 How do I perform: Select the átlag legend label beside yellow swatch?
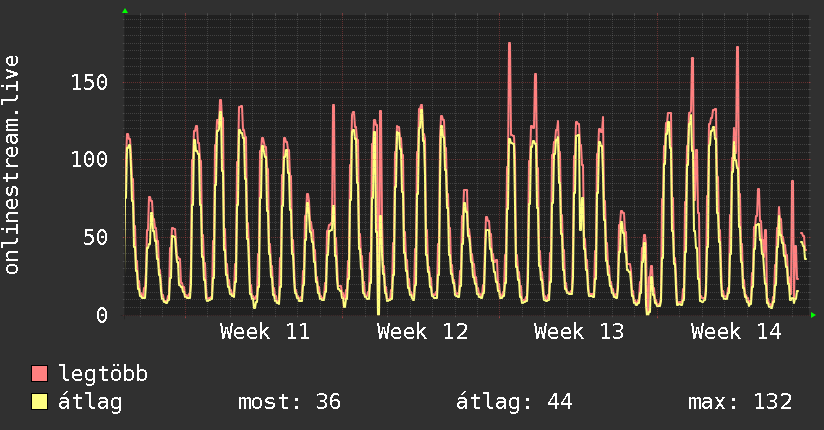90,402
